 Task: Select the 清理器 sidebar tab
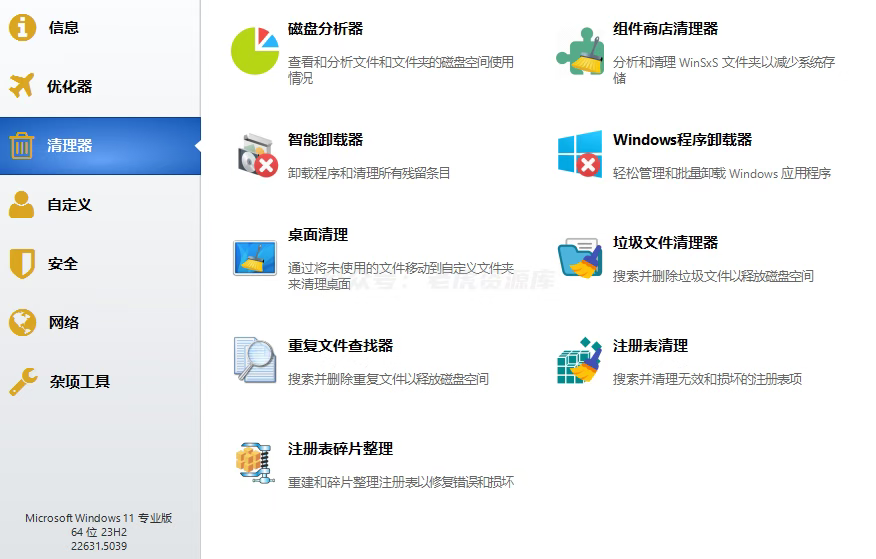69,146
